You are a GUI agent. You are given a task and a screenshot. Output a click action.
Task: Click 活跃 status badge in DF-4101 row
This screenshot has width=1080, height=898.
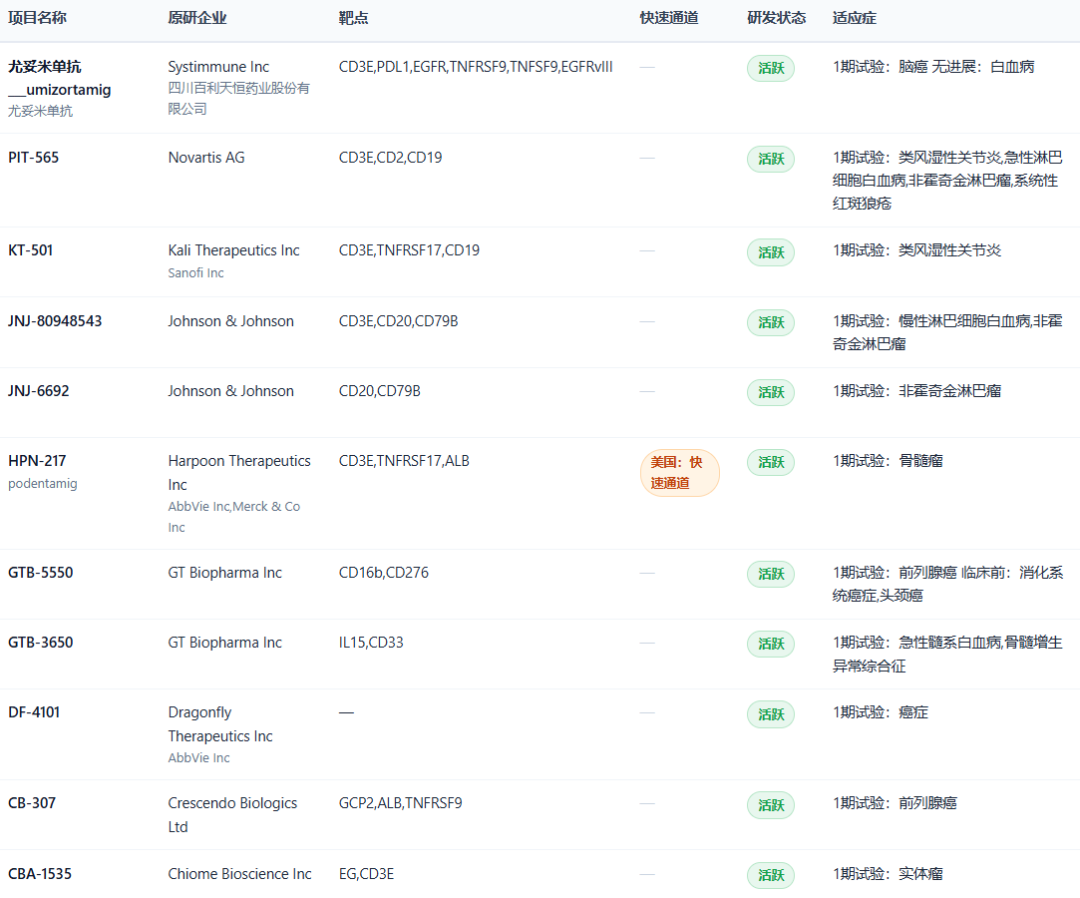click(771, 715)
